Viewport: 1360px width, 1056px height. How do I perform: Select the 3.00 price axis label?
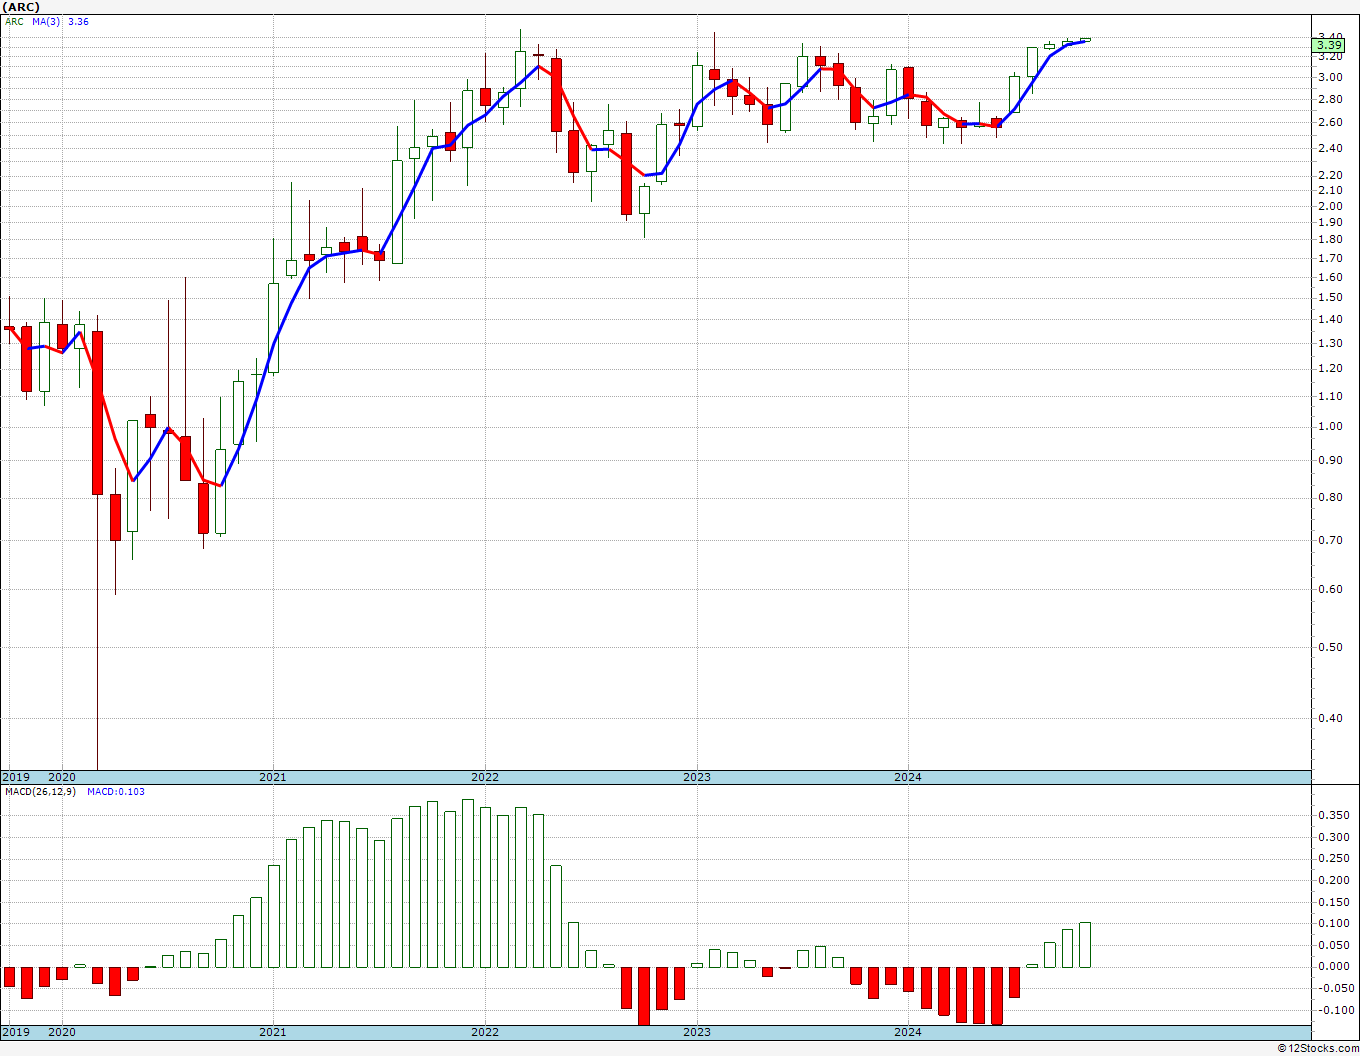[x=1330, y=77]
